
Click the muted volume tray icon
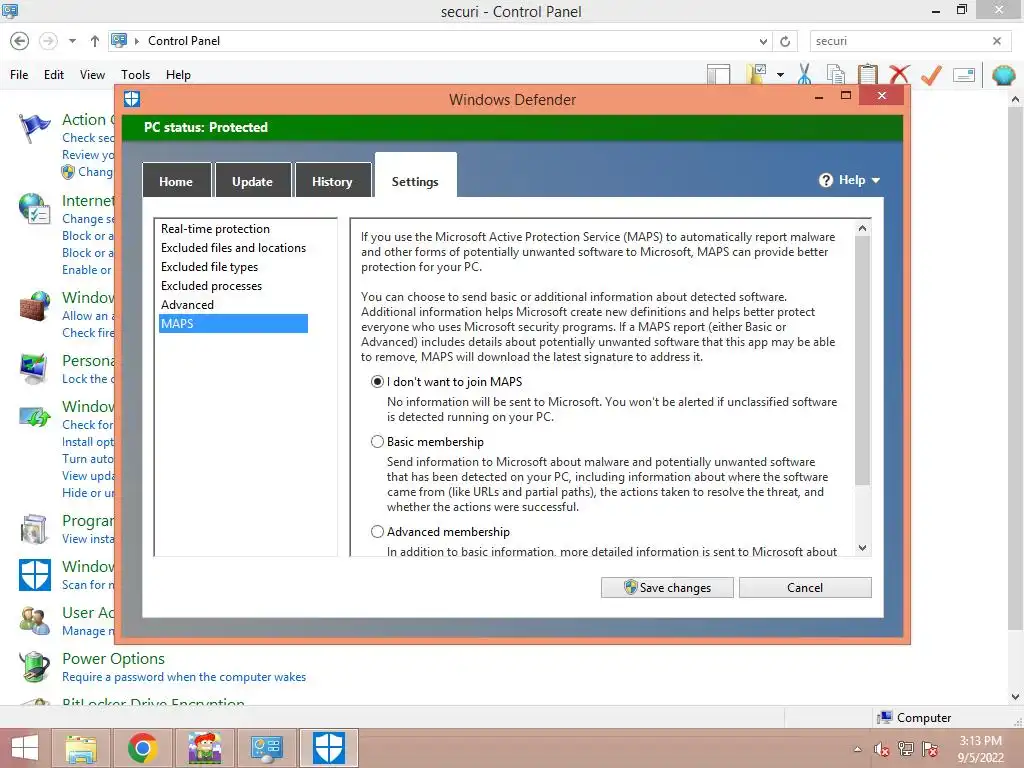[882, 749]
